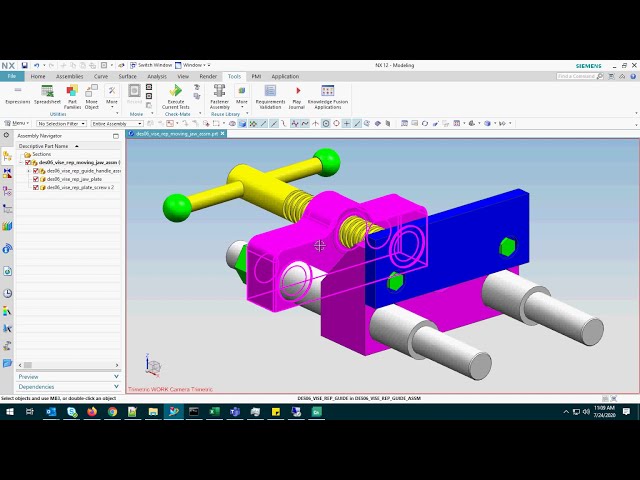The height and width of the screenshot is (480, 640).
Task: Open Firefox from the taskbar
Action: [x=92, y=412]
